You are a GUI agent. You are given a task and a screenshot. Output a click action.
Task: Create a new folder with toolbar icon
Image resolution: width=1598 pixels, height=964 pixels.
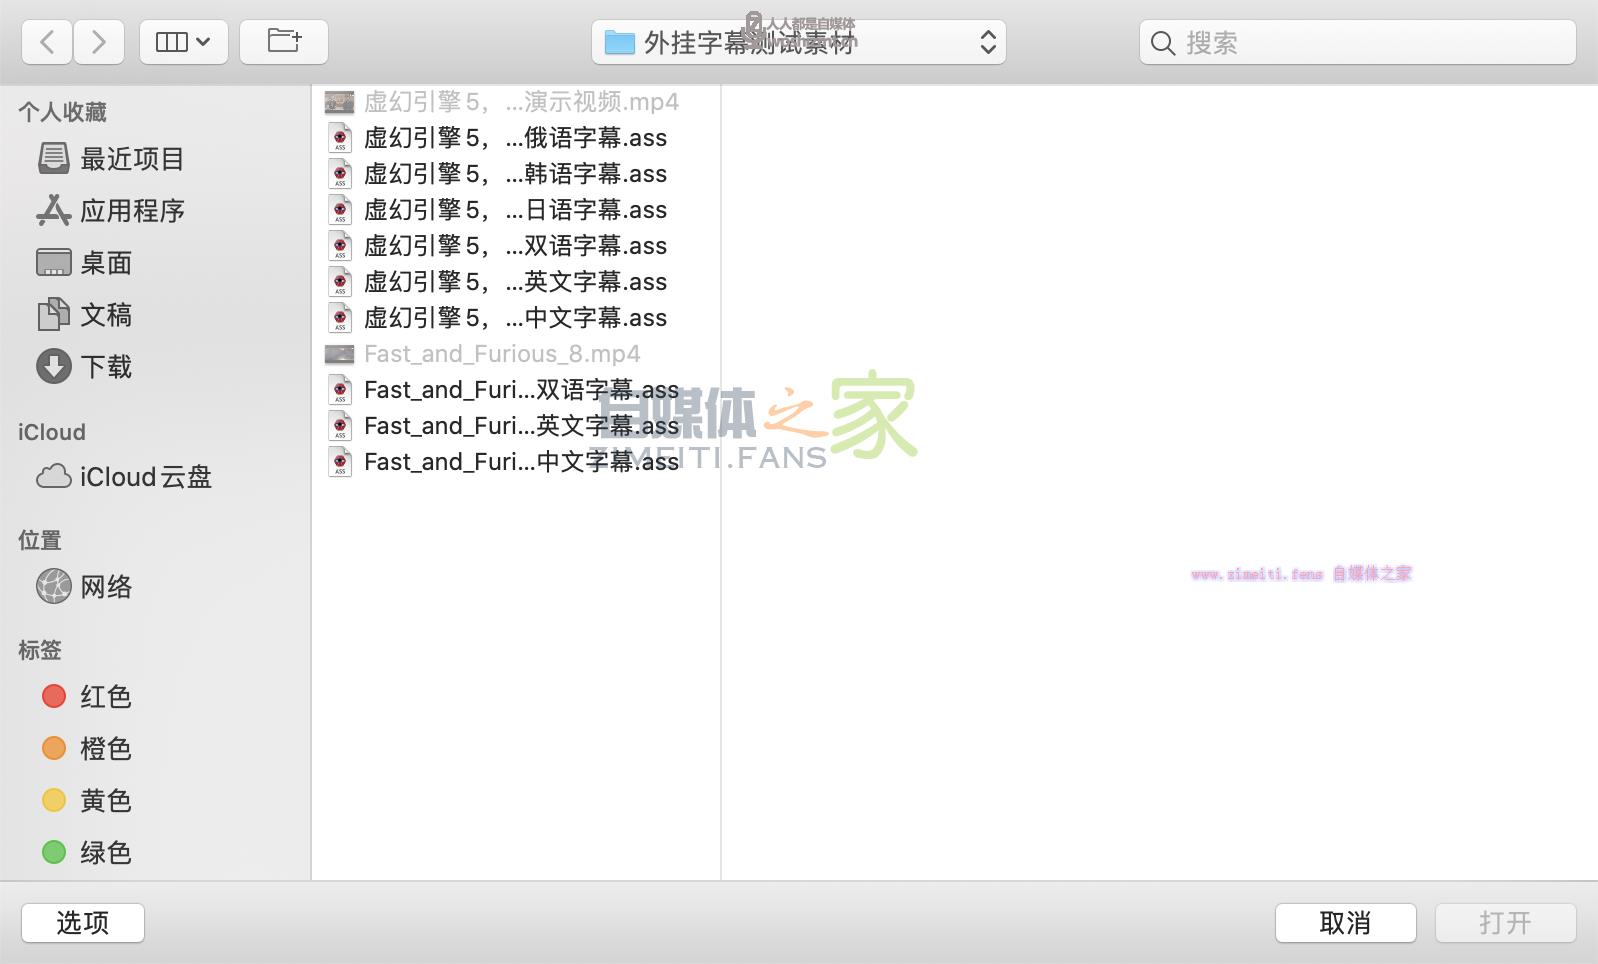click(284, 42)
